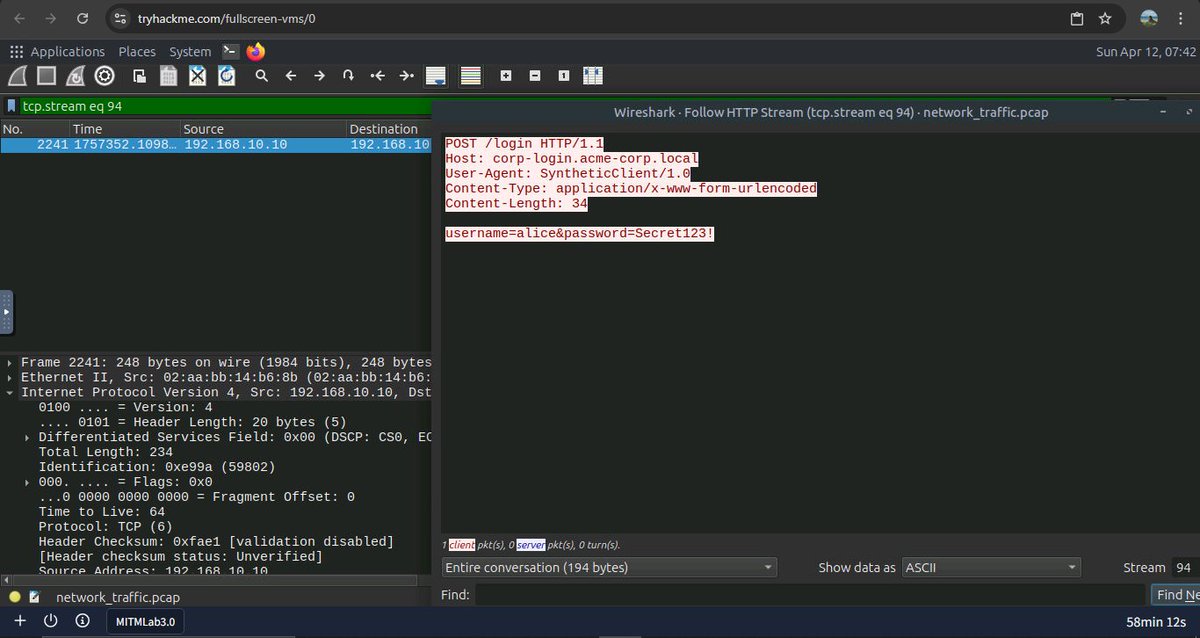Viewport: 1200px width, 638px height.
Task: Sort by the Destination column header
Action: point(388,129)
